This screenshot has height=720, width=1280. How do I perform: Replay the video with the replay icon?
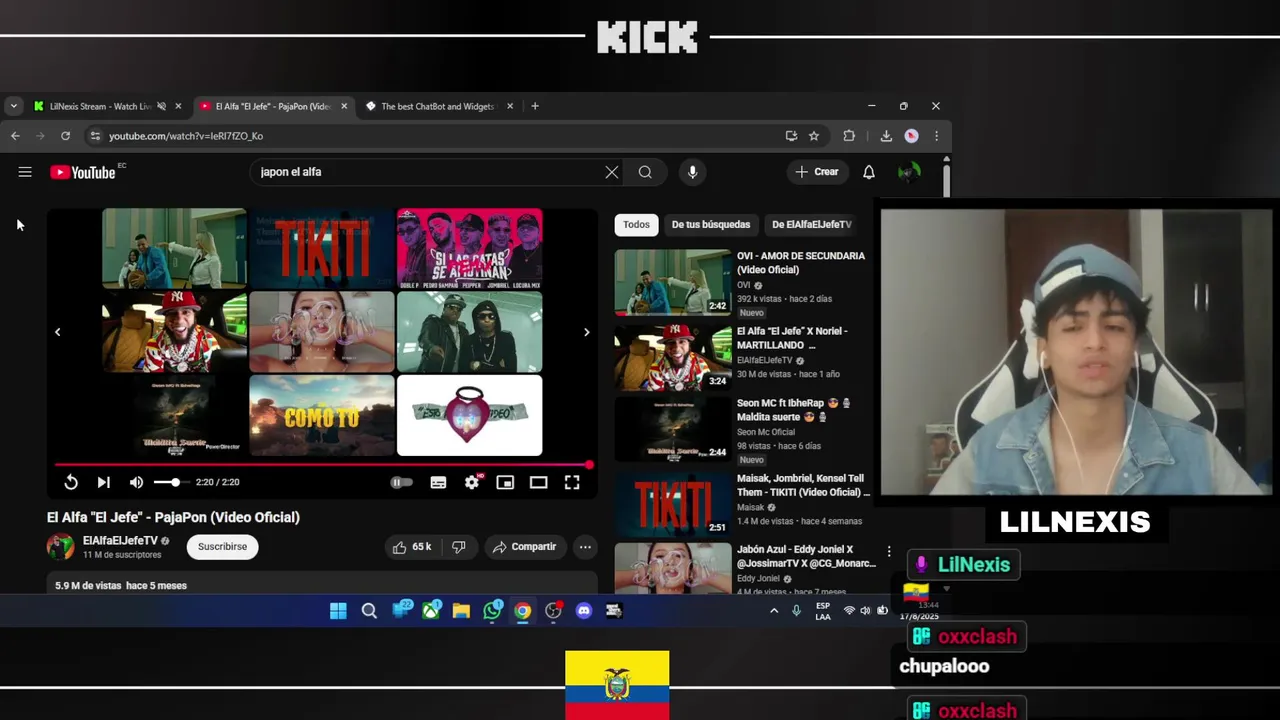[x=71, y=482]
